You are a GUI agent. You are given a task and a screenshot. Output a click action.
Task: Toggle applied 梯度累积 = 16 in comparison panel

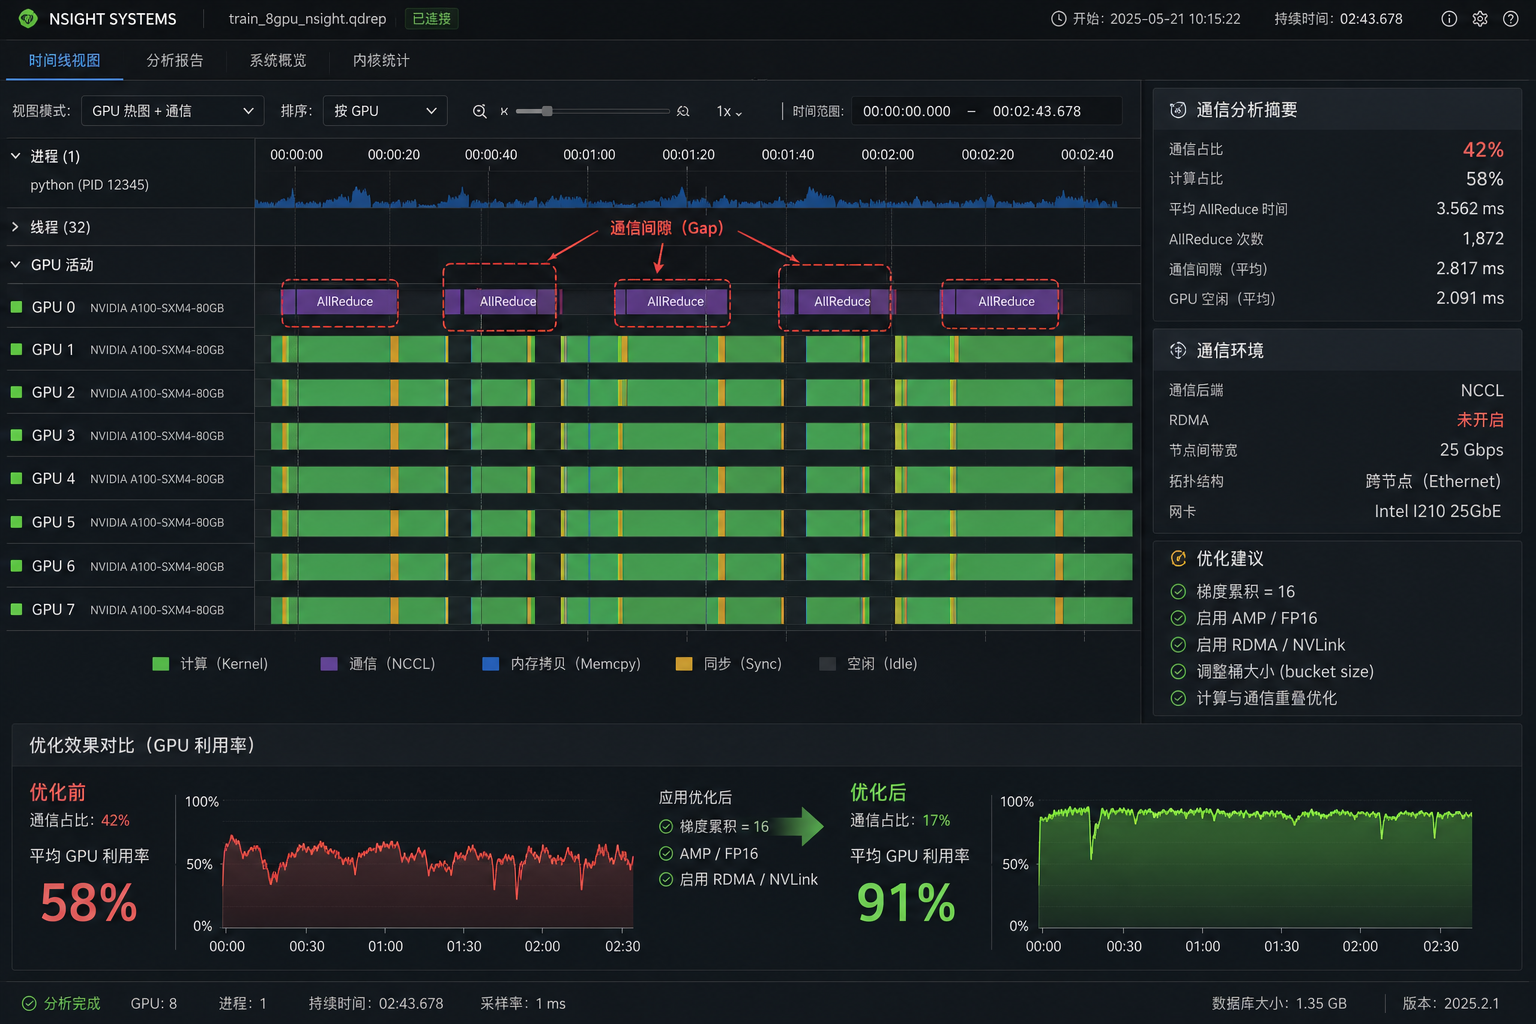pos(666,827)
